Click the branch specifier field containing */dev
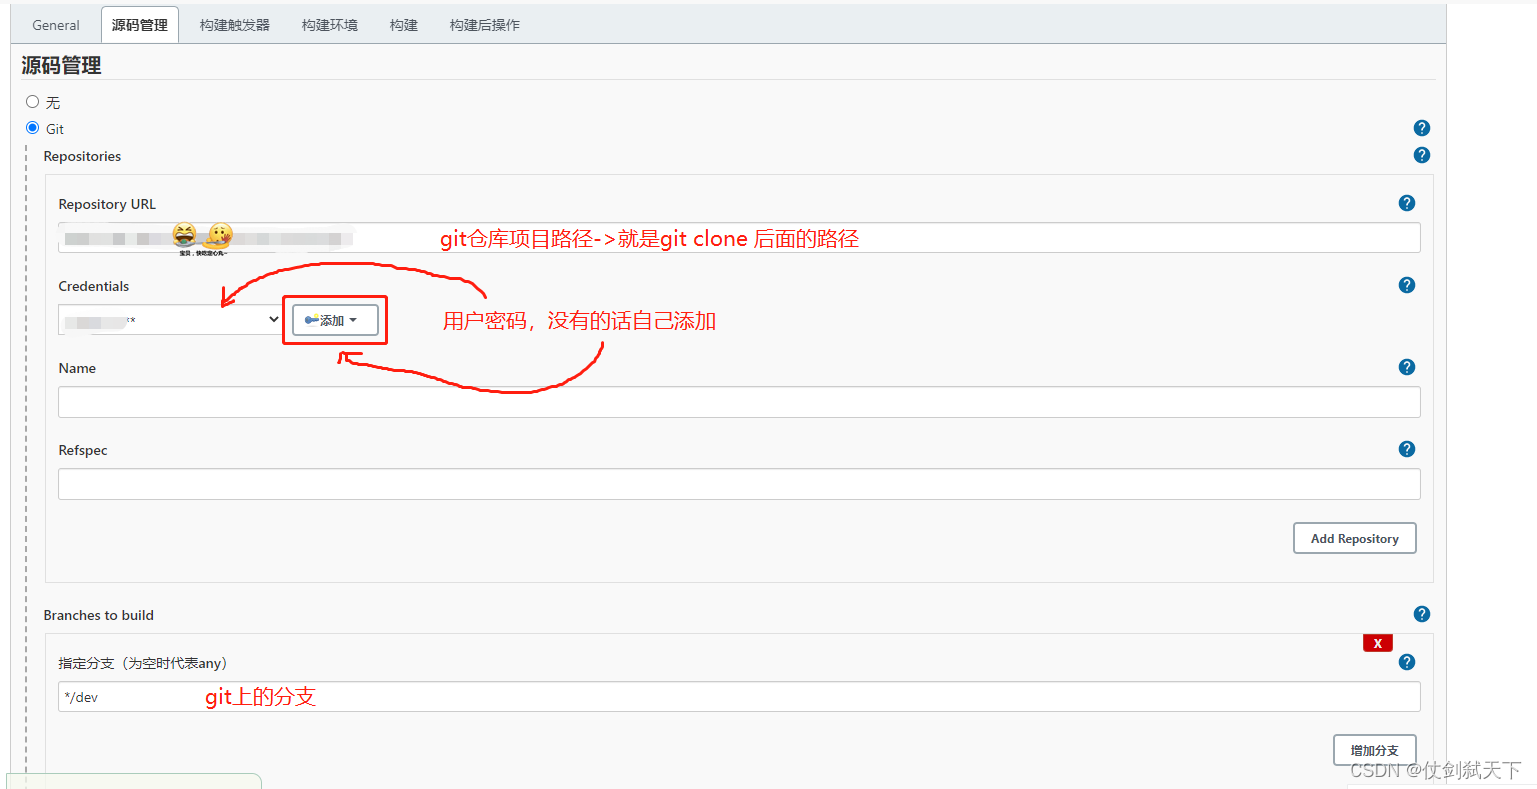Image resolution: width=1537 pixels, height=789 pixels. pyautogui.click(x=739, y=697)
